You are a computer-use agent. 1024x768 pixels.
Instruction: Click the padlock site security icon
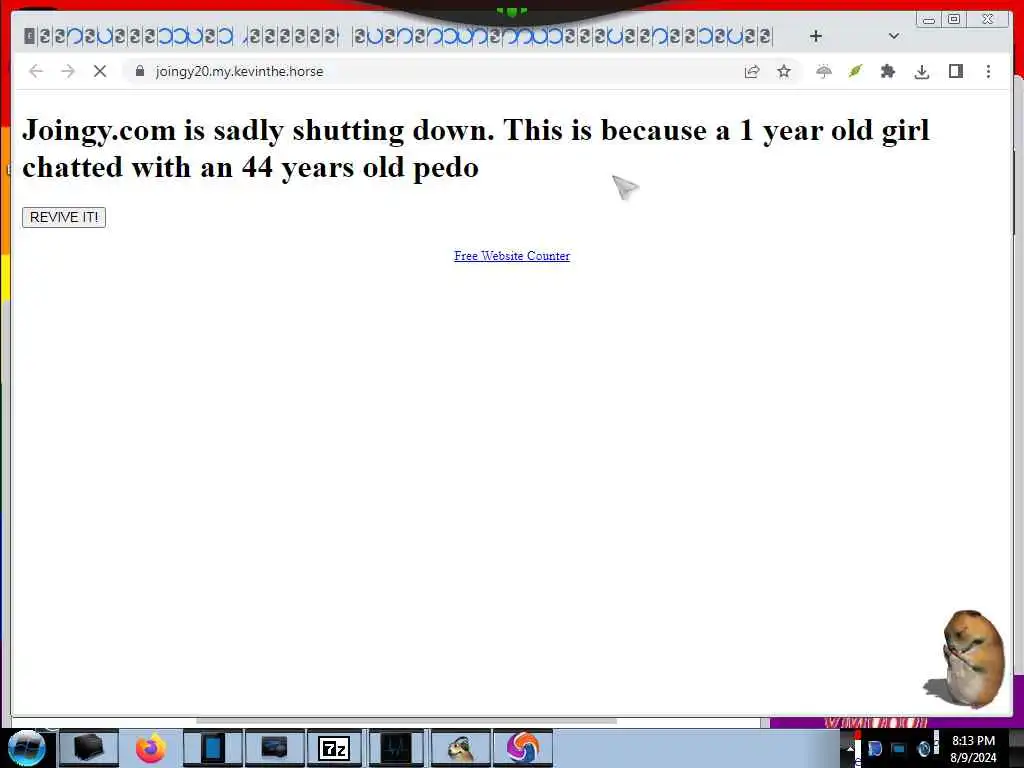click(140, 71)
